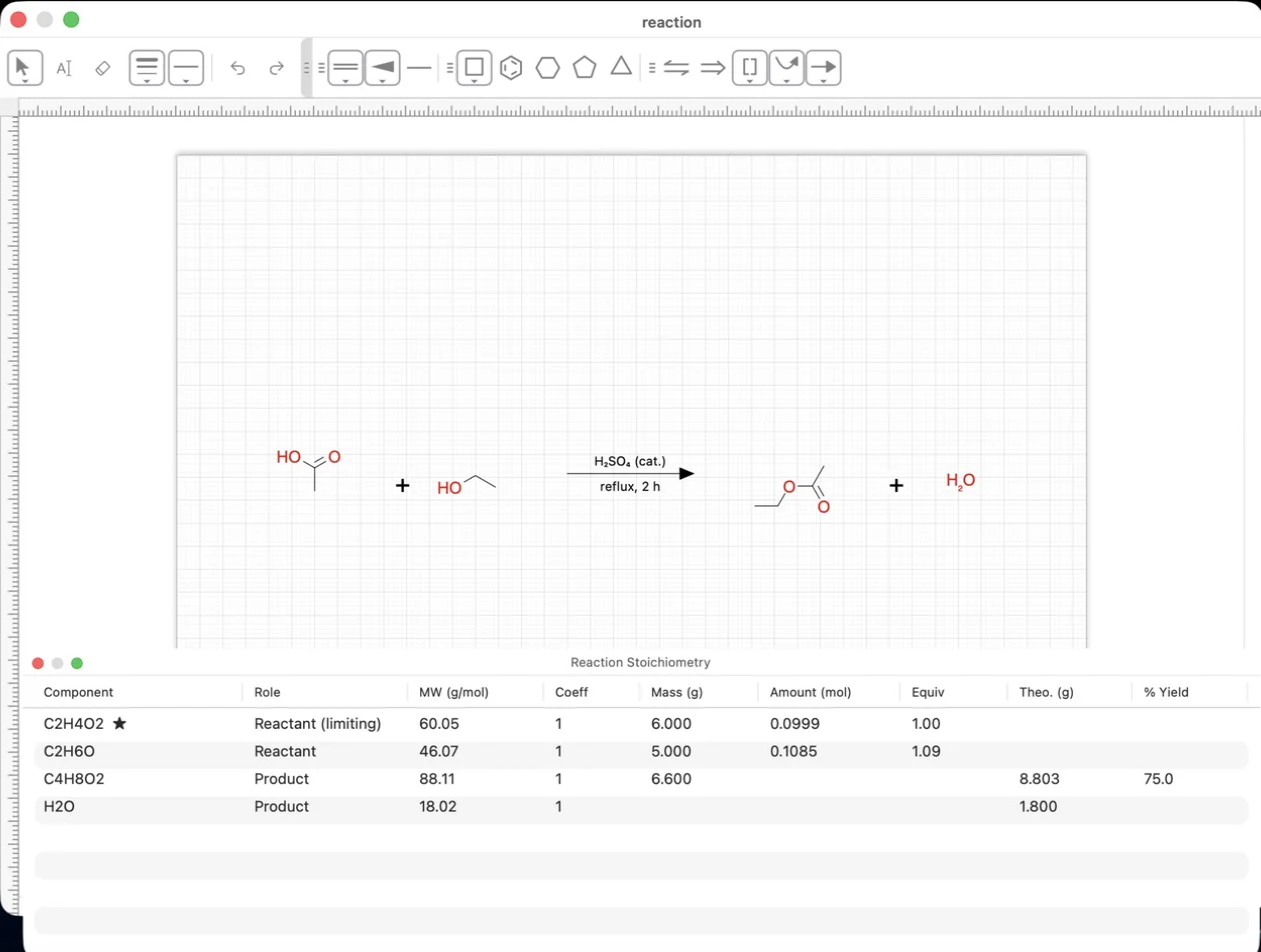
Task: Select the H₂SO₄ (cat.) reagent label
Action: [x=630, y=462]
